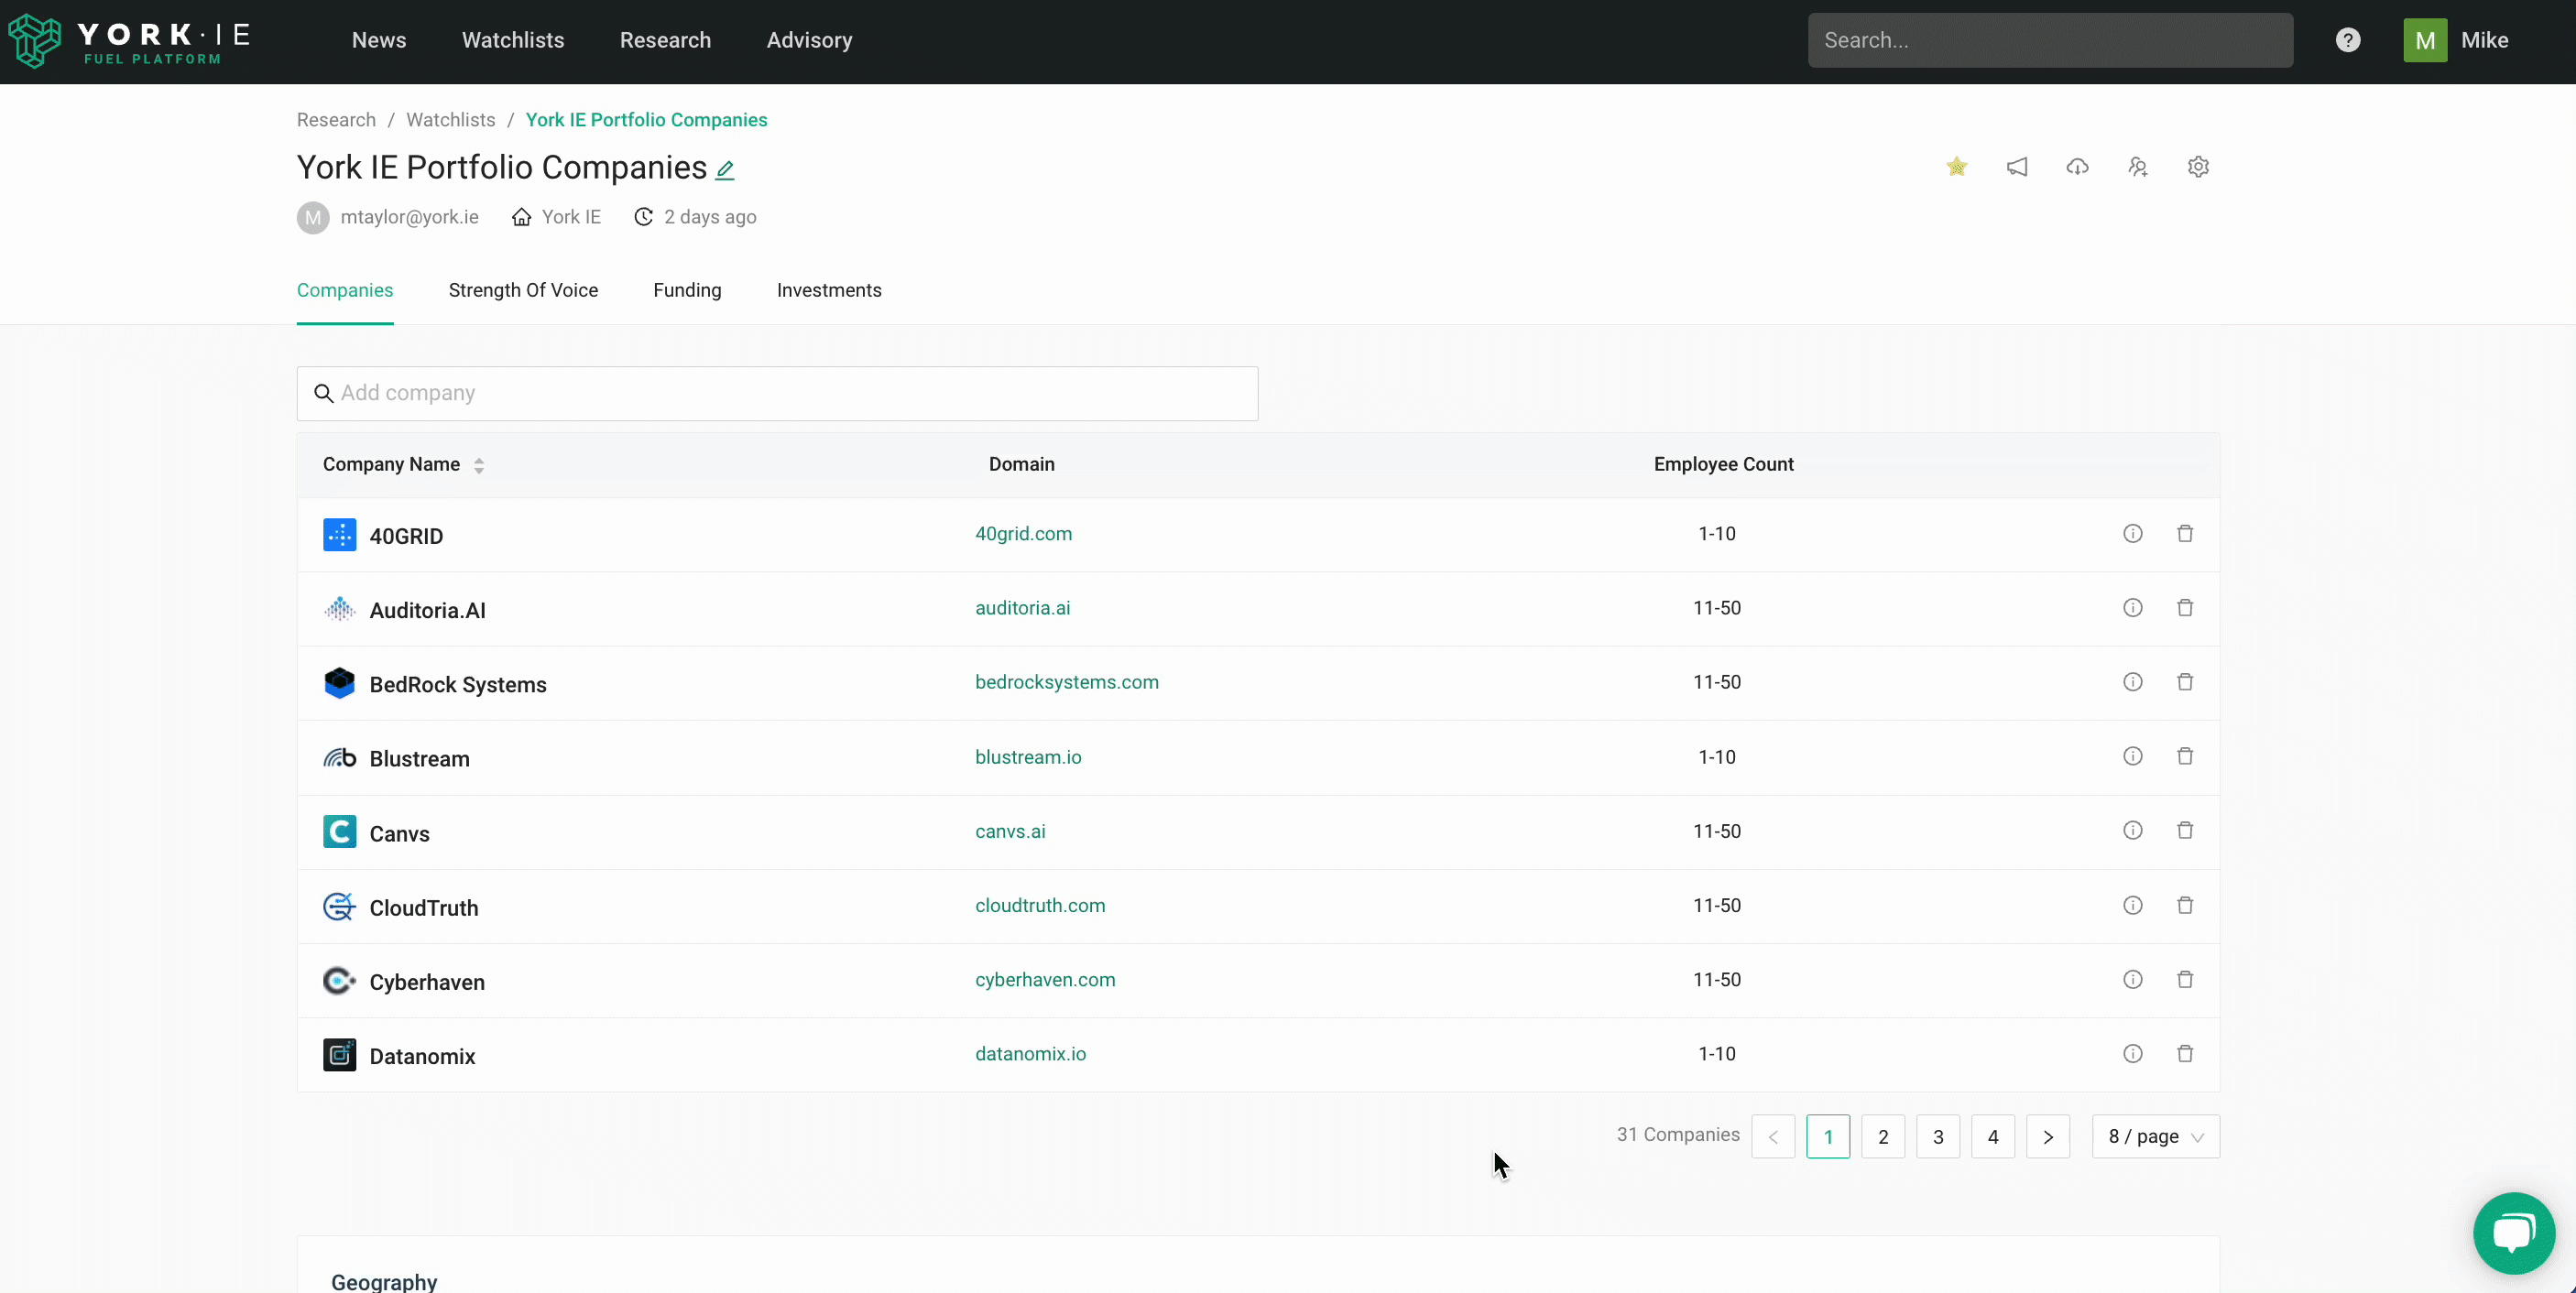Open info icon for BedRock Systems row

(x=2133, y=682)
